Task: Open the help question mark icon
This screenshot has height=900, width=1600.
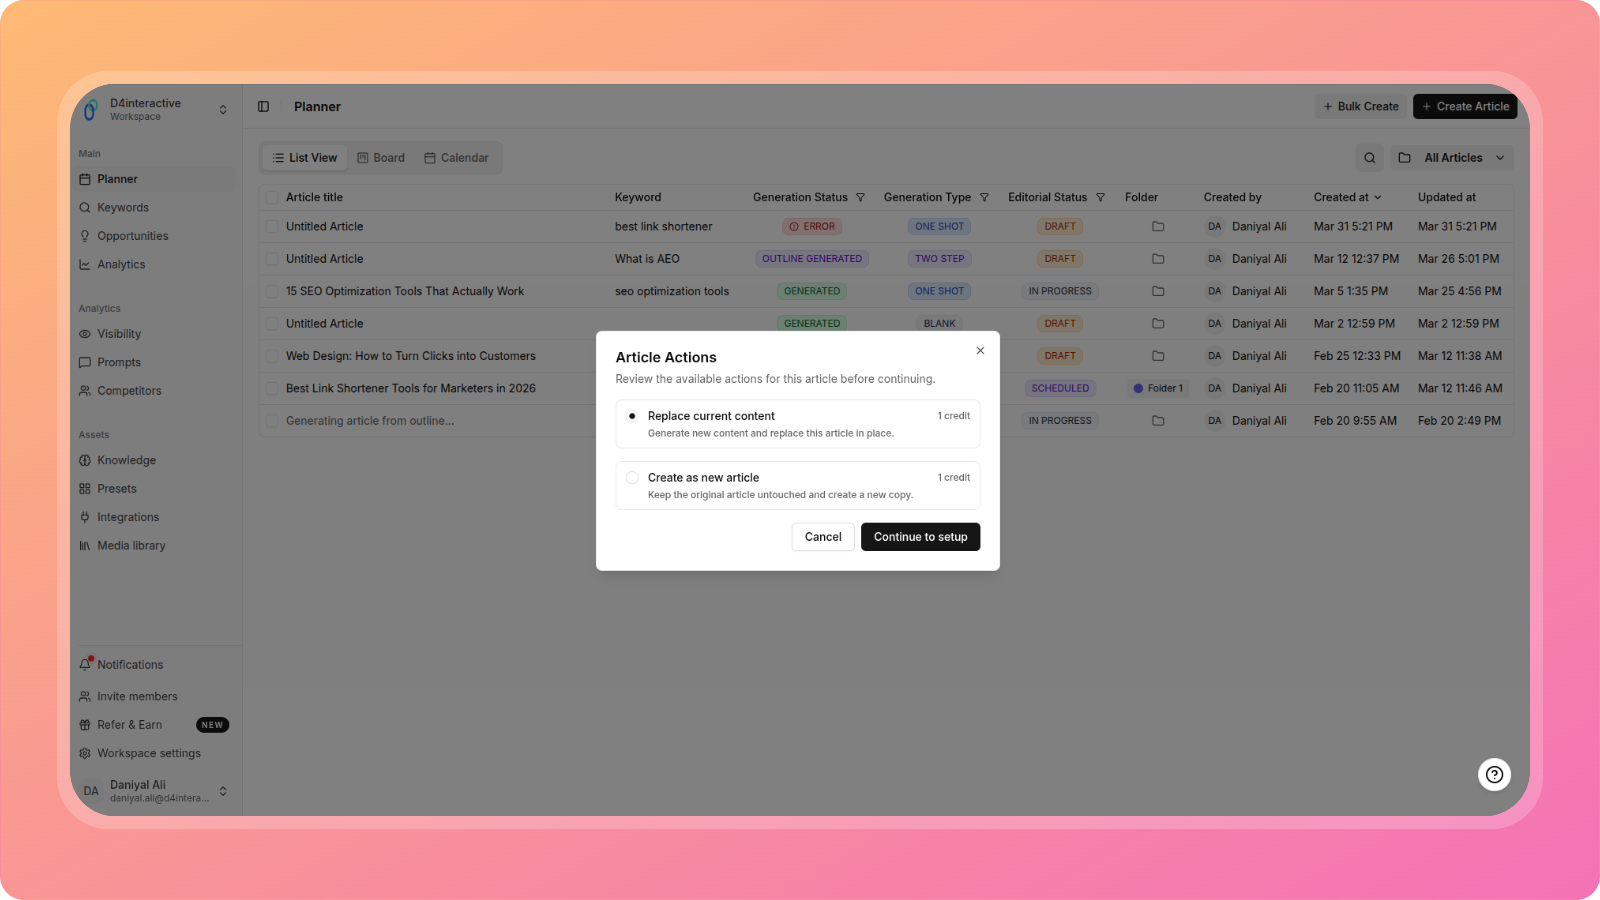Action: (x=1494, y=774)
